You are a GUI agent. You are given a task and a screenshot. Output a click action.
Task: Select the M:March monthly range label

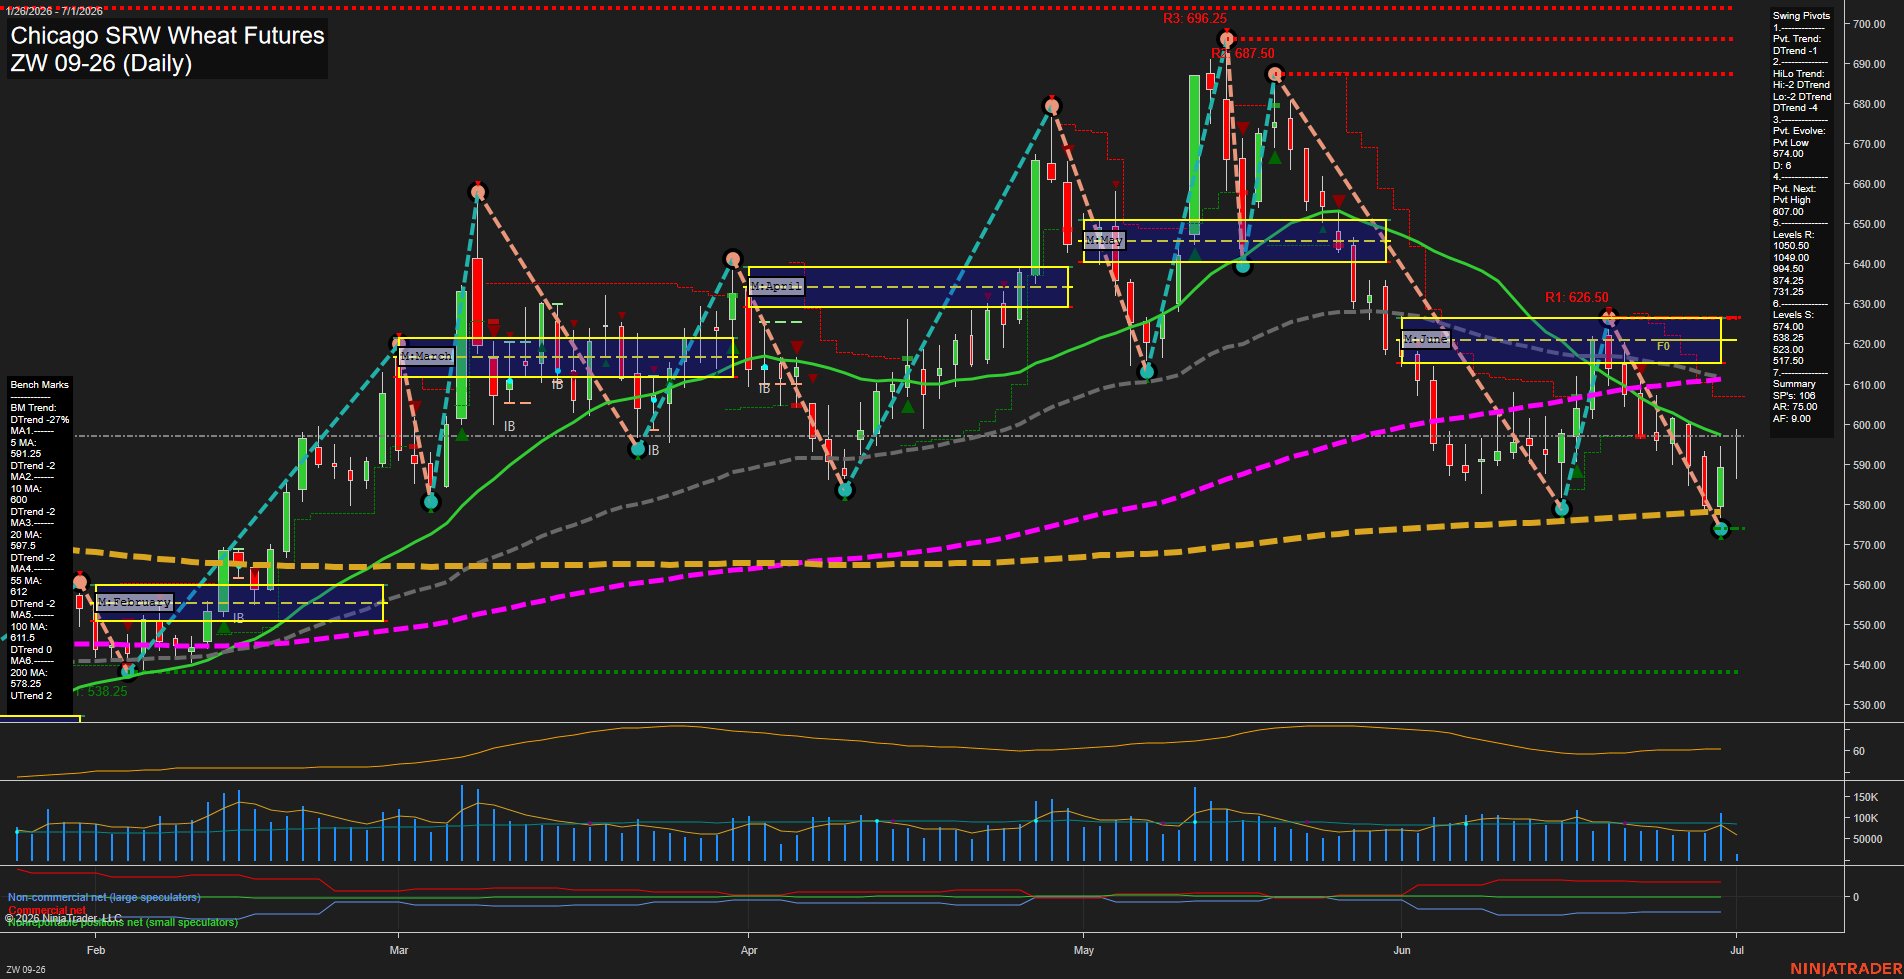click(x=426, y=356)
